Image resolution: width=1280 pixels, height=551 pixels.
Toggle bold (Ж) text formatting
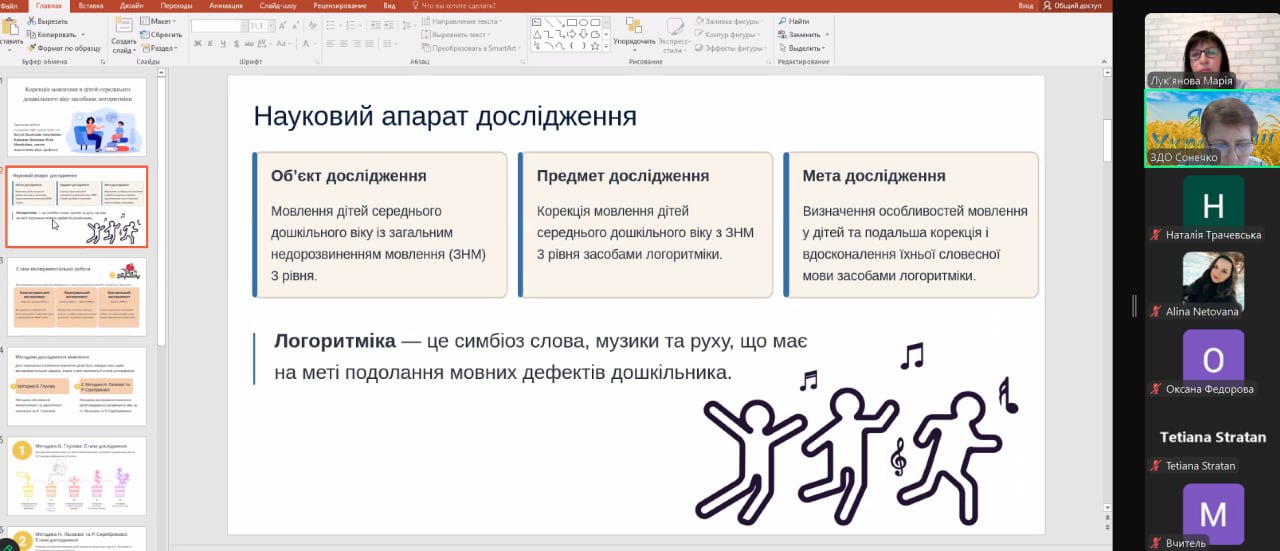197,43
